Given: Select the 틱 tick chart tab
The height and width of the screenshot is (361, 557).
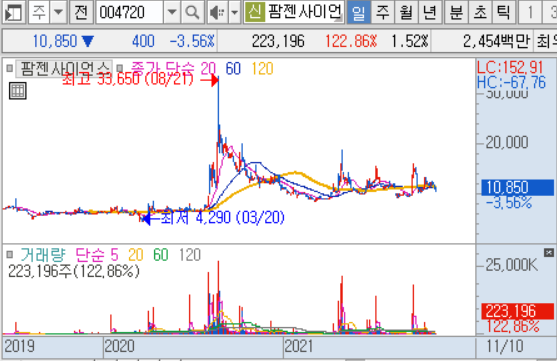Looking at the screenshot, I should [x=503, y=12].
